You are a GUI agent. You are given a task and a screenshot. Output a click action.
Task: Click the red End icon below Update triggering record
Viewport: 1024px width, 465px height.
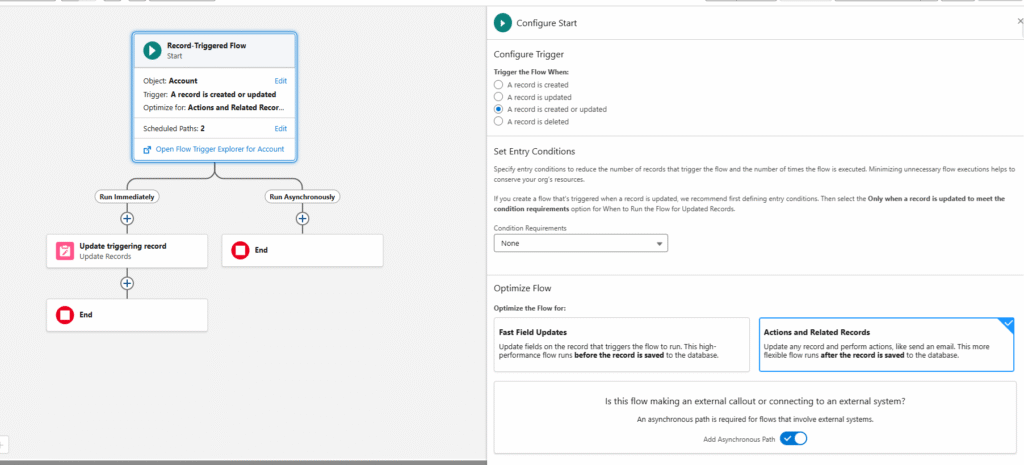[x=64, y=315]
